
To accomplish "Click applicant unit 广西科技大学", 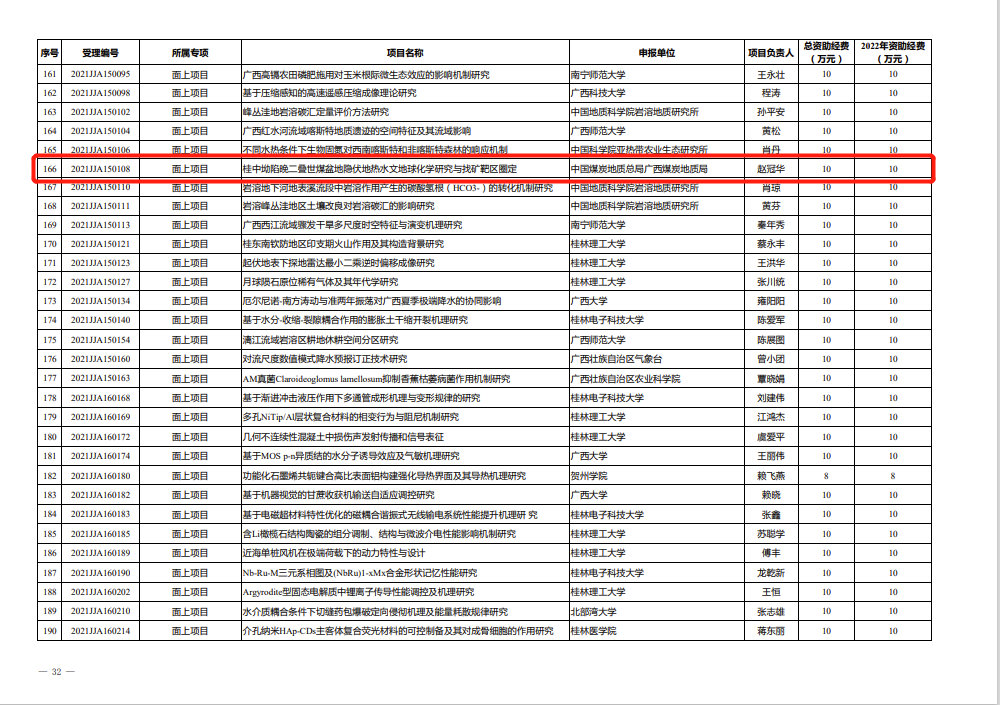I will pos(598,93).
